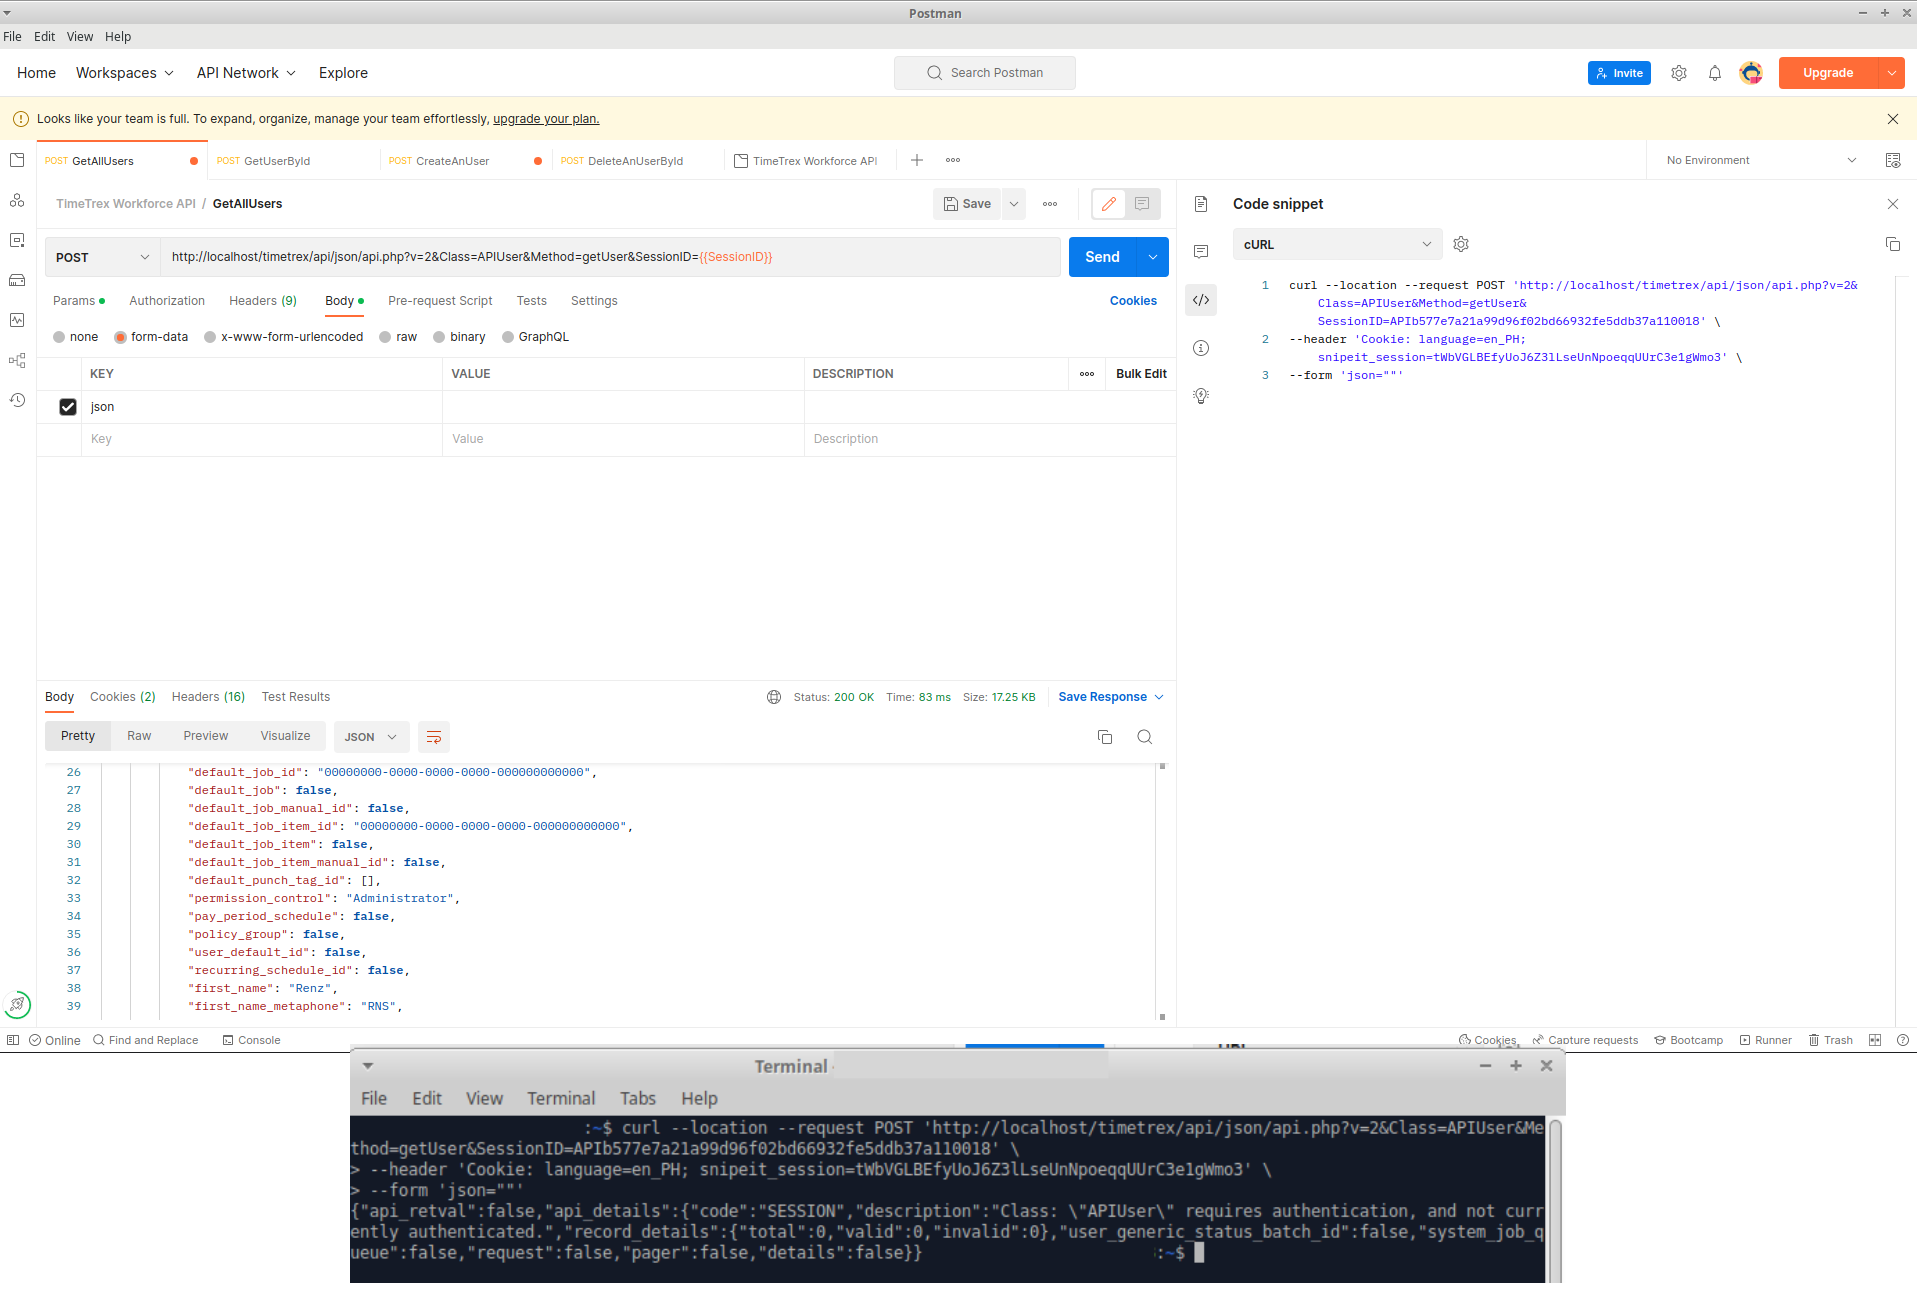This screenshot has height=1303, width=1917.
Task: Click the Documentation icon in right sidebar
Action: tap(1201, 204)
